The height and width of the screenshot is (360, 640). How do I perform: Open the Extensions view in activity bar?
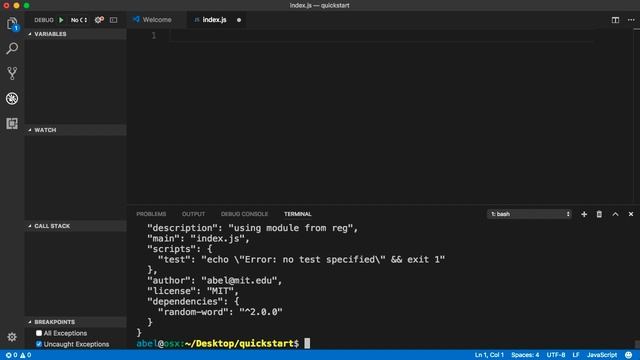(x=12, y=123)
